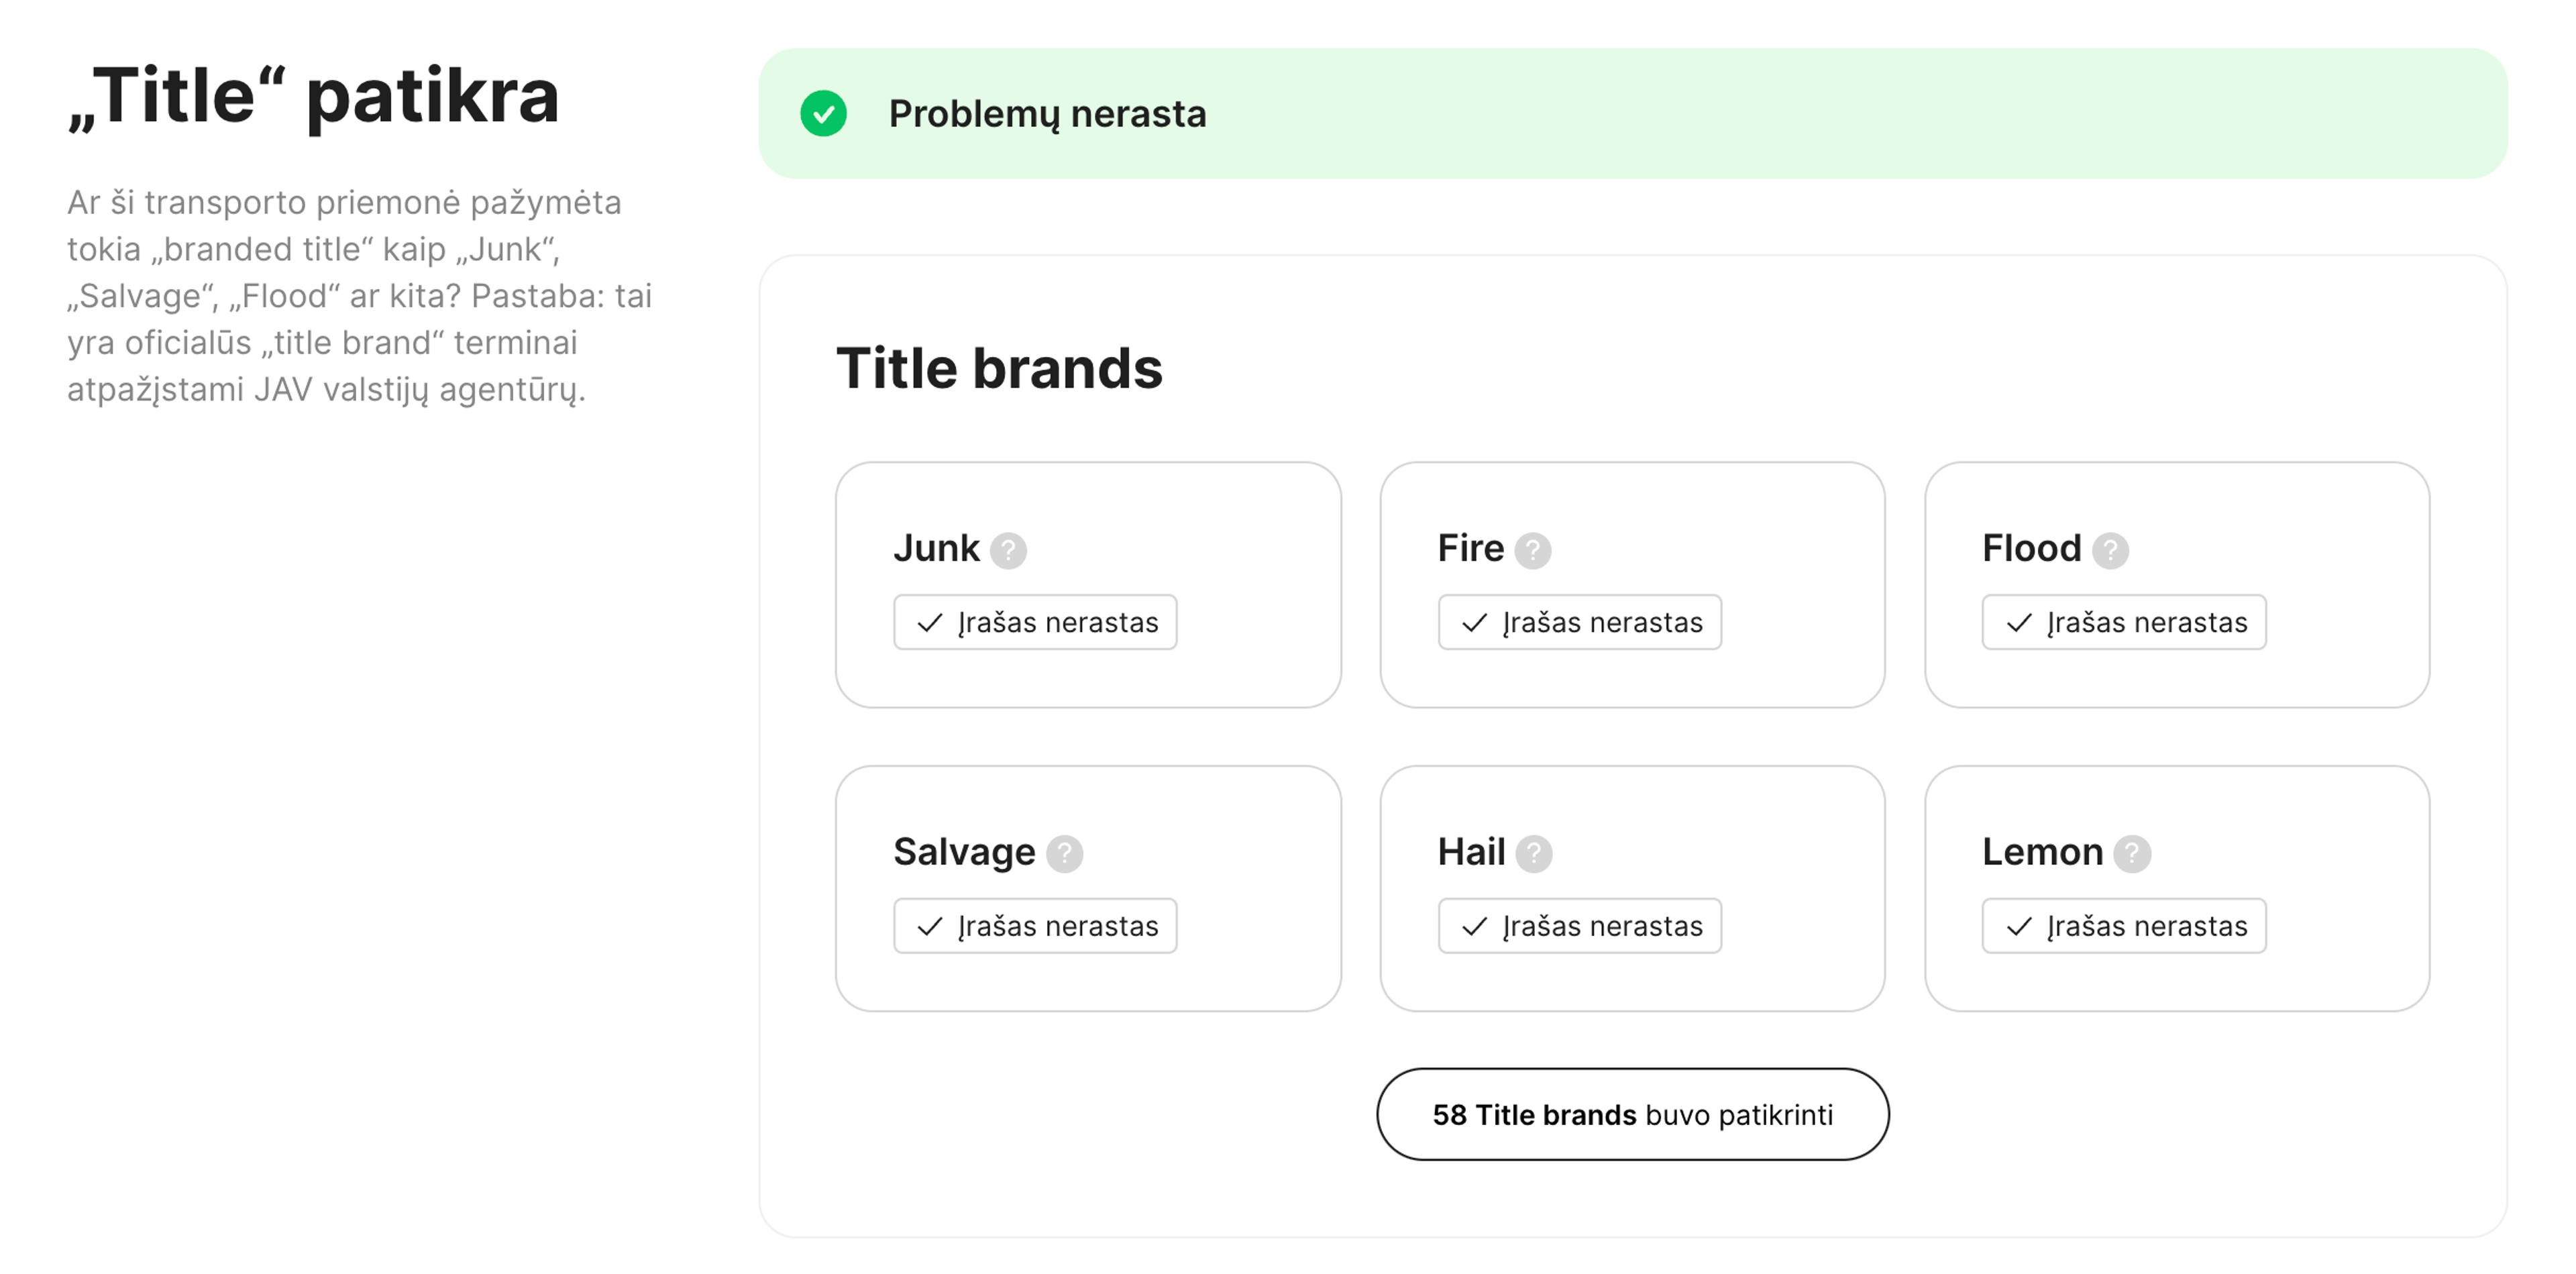Open the "58 Title brands buvo patikrinti" button
This screenshot has height=1274, width=2576.
click(1632, 1115)
